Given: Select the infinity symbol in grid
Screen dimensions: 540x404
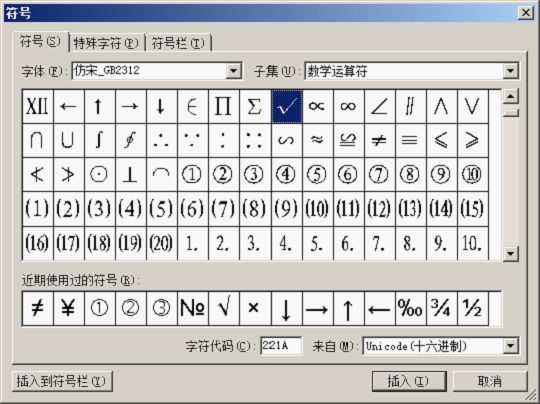Looking at the screenshot, I should click(x=349, y=106).
